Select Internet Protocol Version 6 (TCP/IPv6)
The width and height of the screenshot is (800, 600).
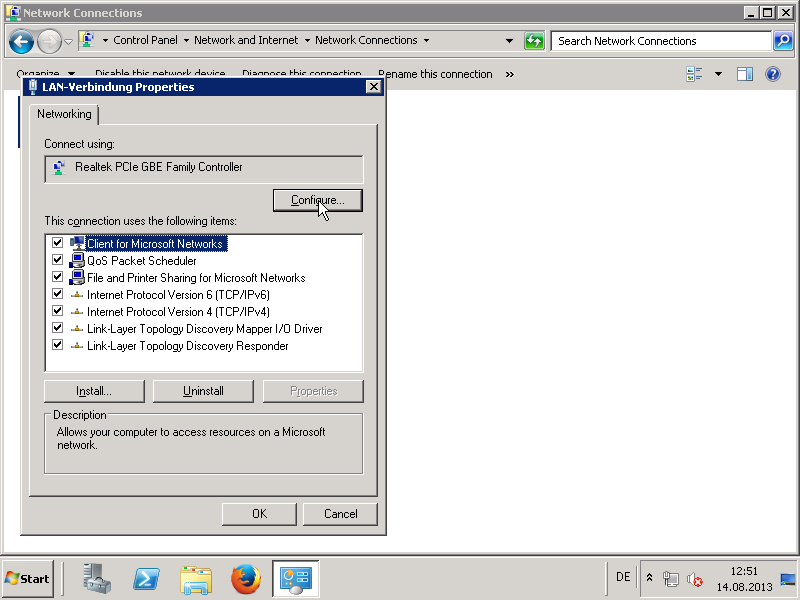(178, 294)
